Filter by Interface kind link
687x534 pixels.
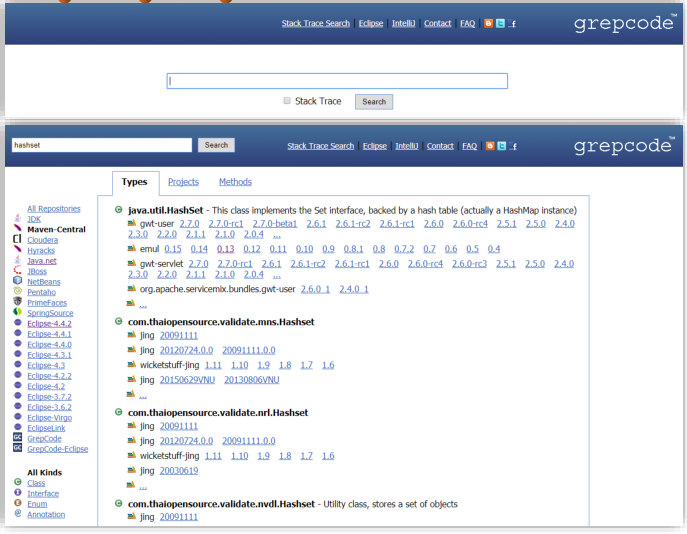[43, 494]
